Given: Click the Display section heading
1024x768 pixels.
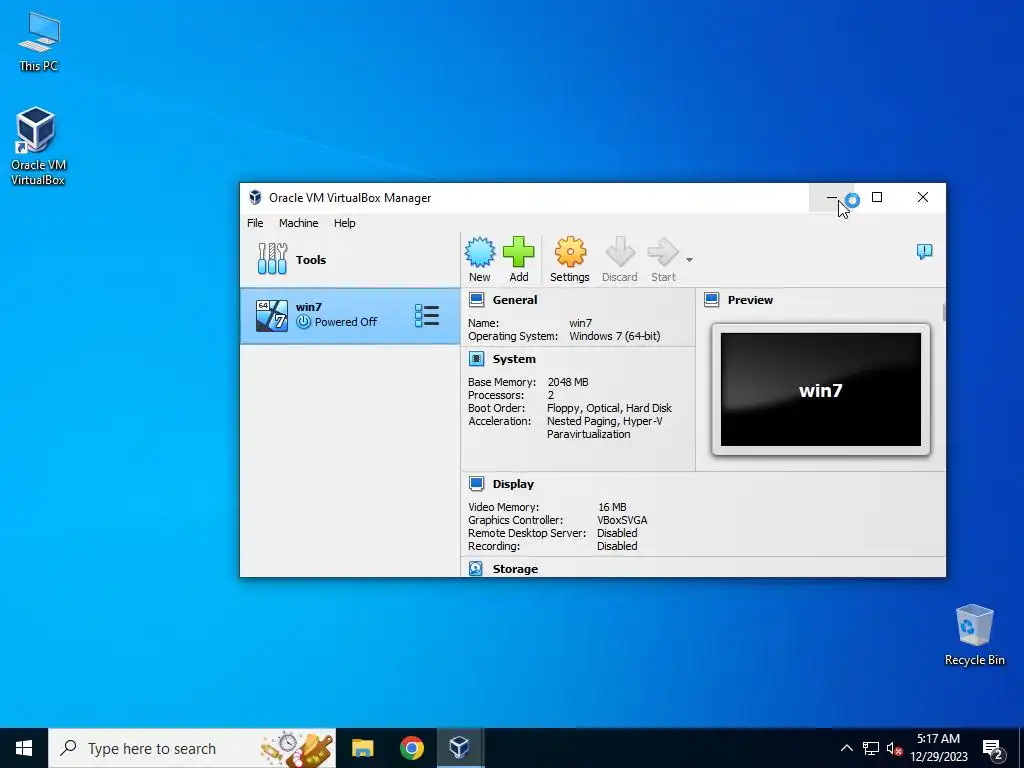Looking at the screenshot, I should click(x=513, y=484).
